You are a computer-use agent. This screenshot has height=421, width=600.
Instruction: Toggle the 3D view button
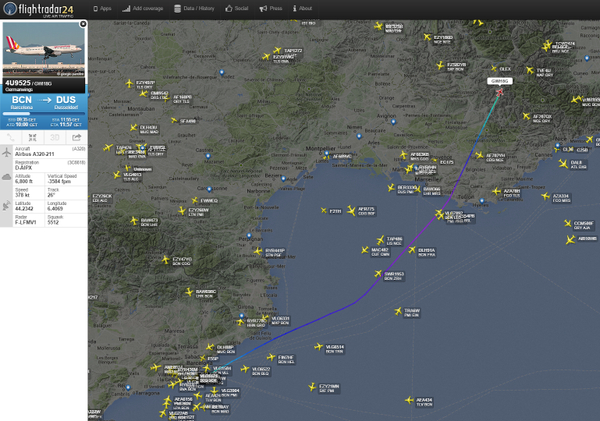(55, 137)
